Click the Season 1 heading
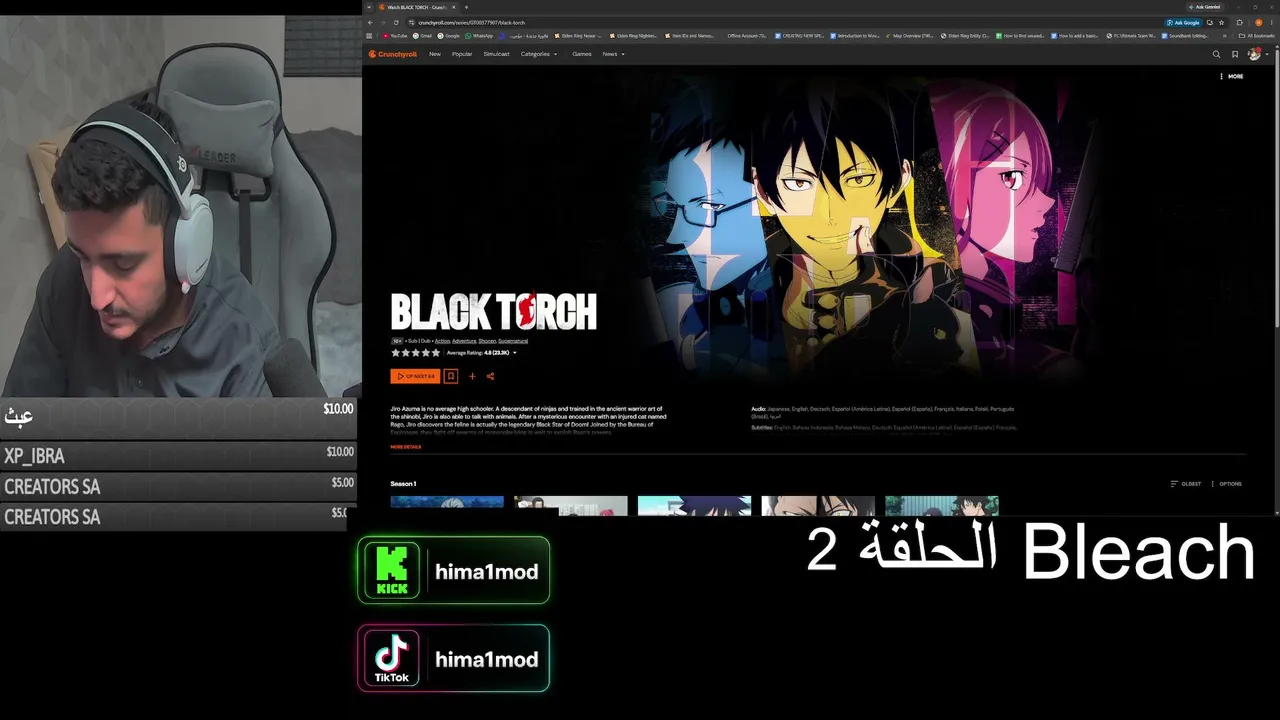 point(403,484)
